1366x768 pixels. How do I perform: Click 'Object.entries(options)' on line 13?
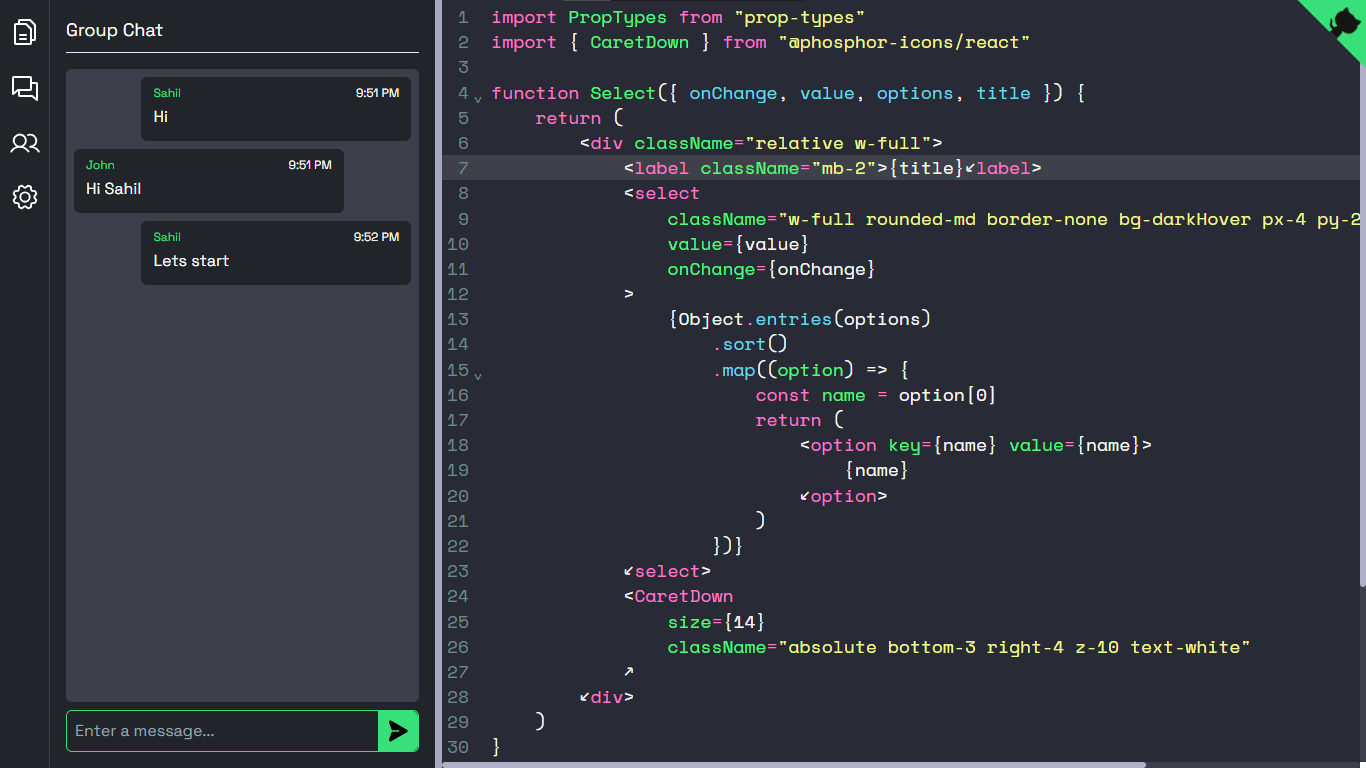pyautogui.click(x=805, y=319)
